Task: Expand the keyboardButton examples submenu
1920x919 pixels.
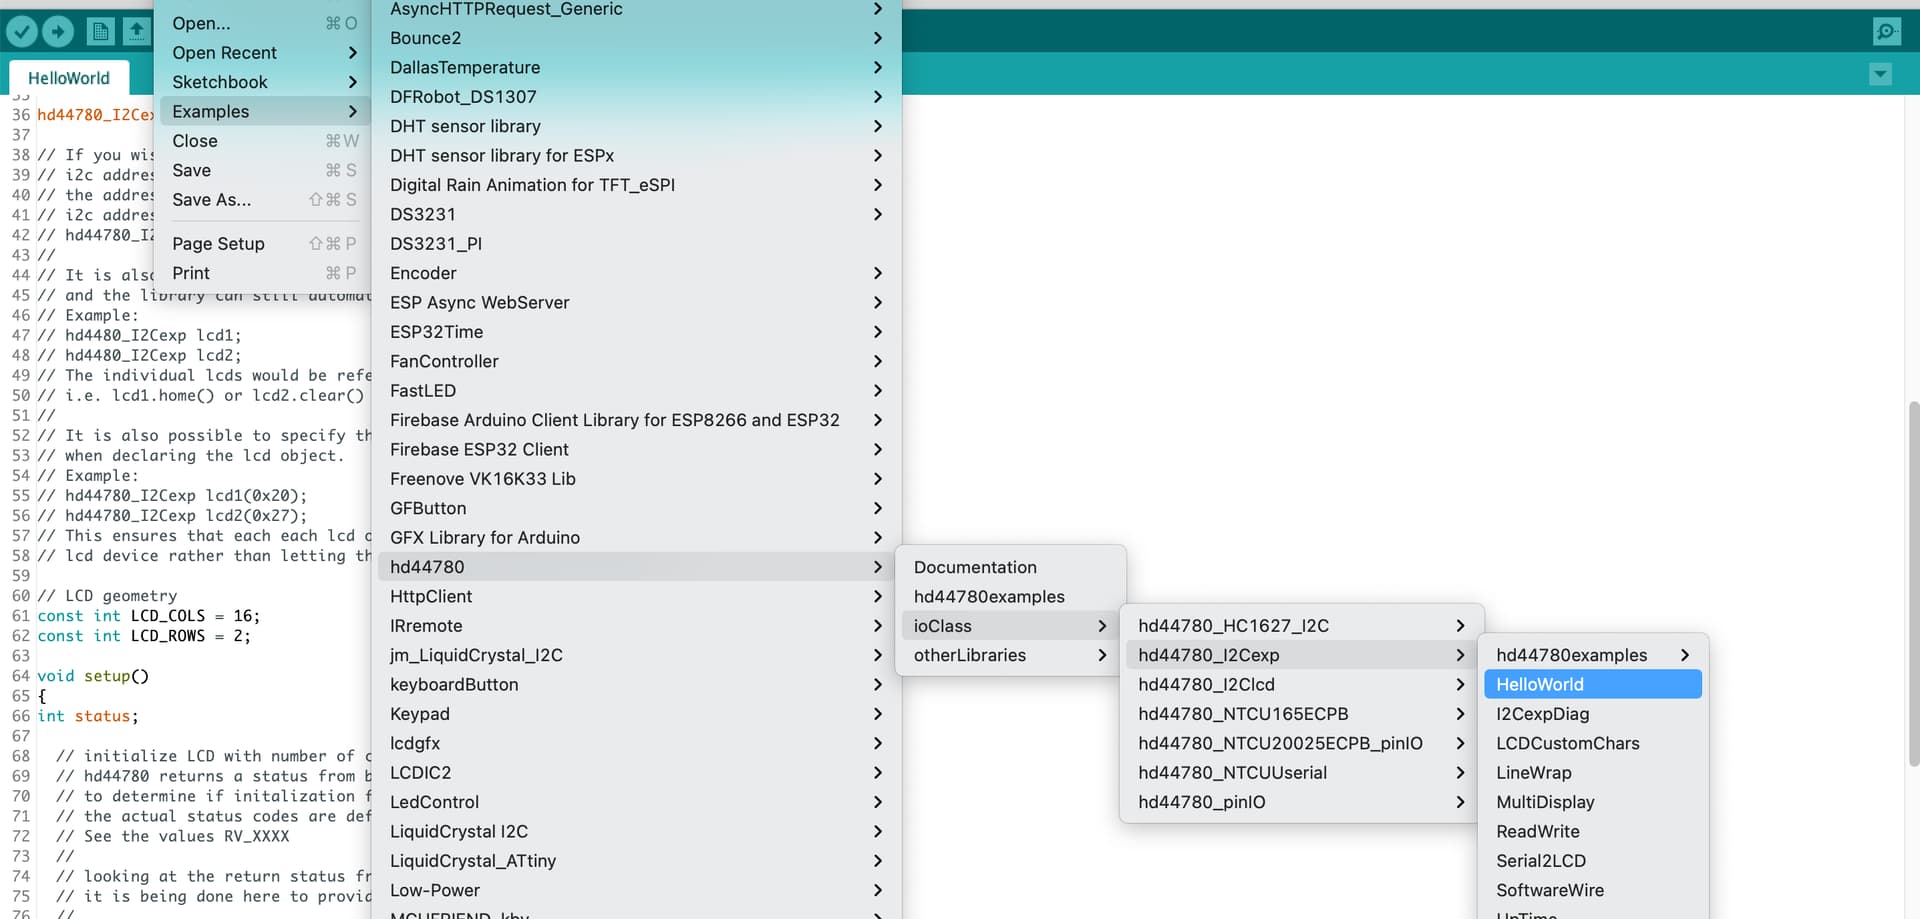Action: coord(636,685)
